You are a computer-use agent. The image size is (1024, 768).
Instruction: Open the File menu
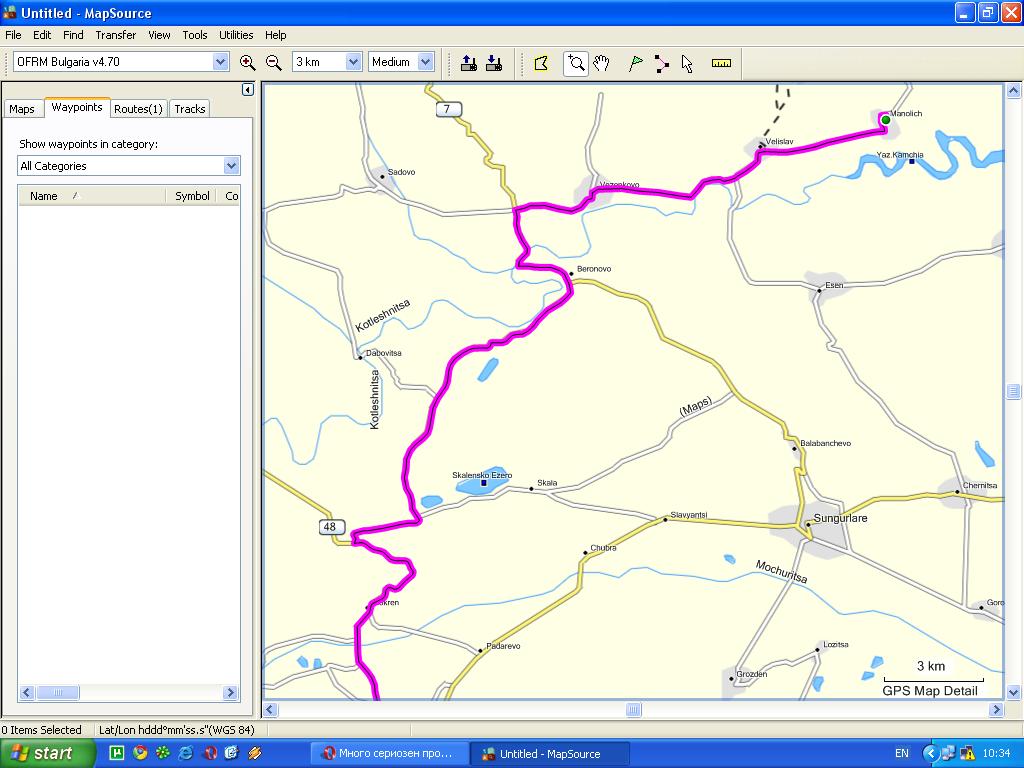pyautogui.click(x=13, y=35)
